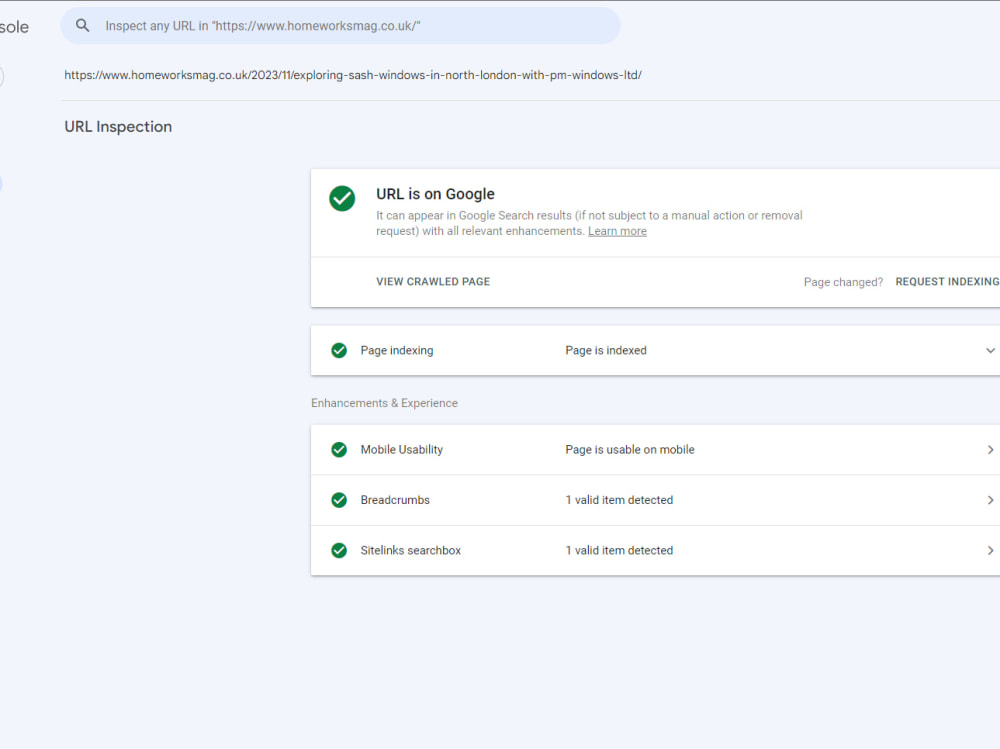Click the large green URL is on Google checkmark
1000x749 pixels.
[x=342, y=198]
